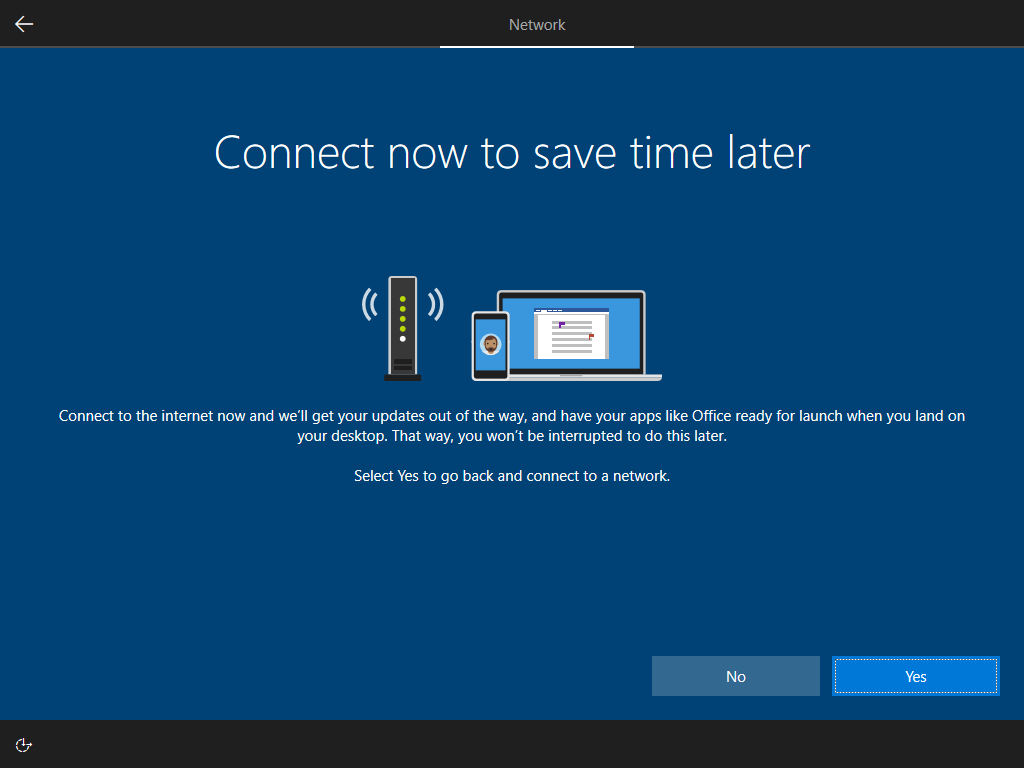The width and height of the screenshot is (1024, 768).
Task: Click the white router indicator light
Action: pos(403,339)
